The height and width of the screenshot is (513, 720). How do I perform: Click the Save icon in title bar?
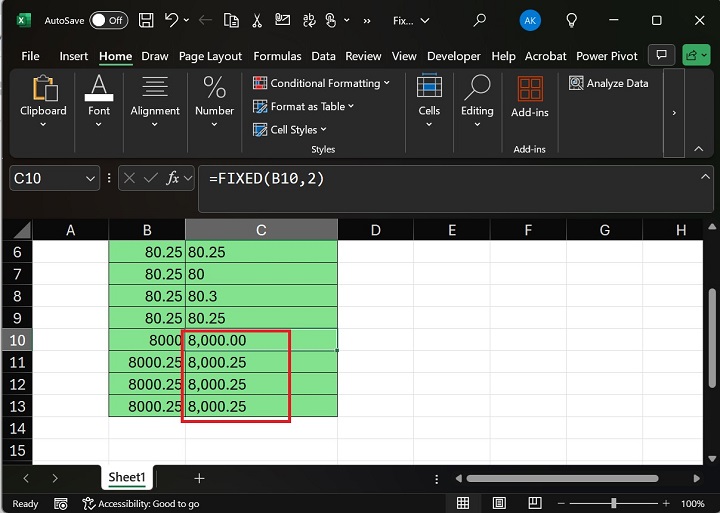click(146, 20)
